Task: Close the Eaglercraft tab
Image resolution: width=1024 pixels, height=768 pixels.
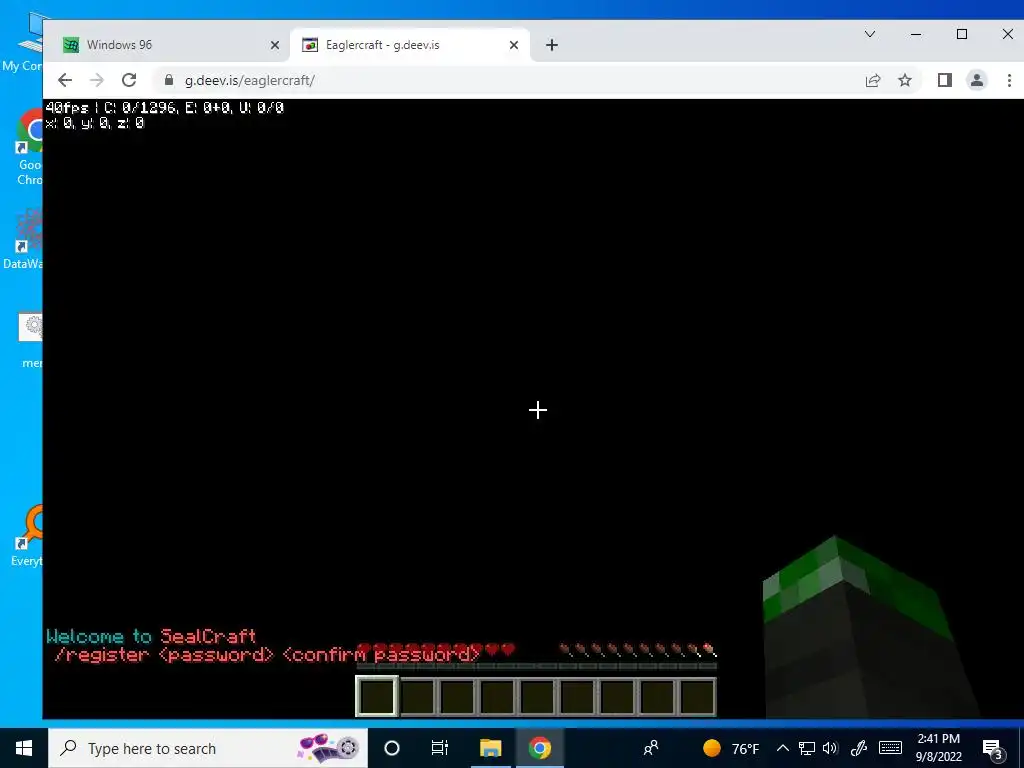Action: point(514,45)
